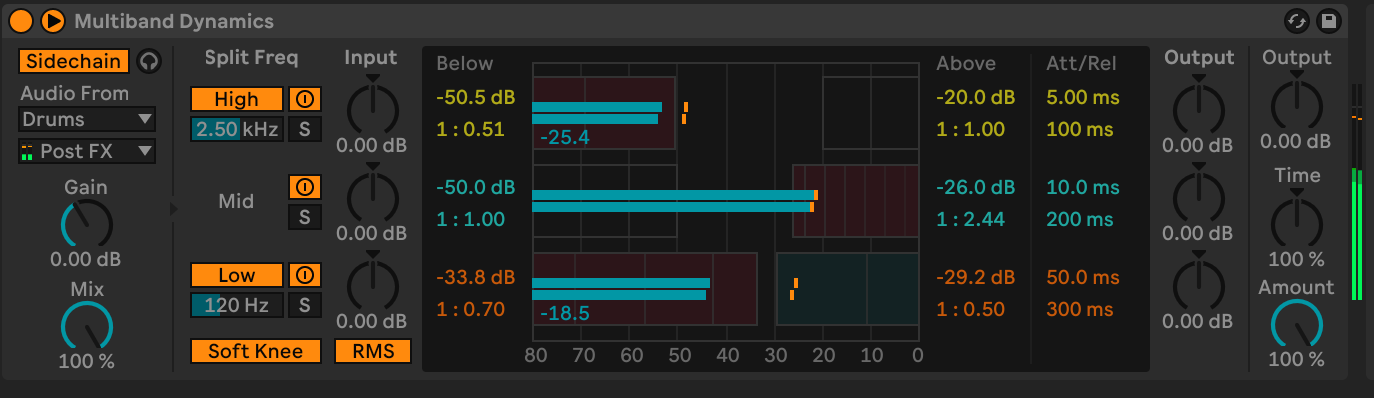This screenshot has height=398, width=1374.
Task: Click the show/hide presets arrow icon
Action: (x=53, y=19)
